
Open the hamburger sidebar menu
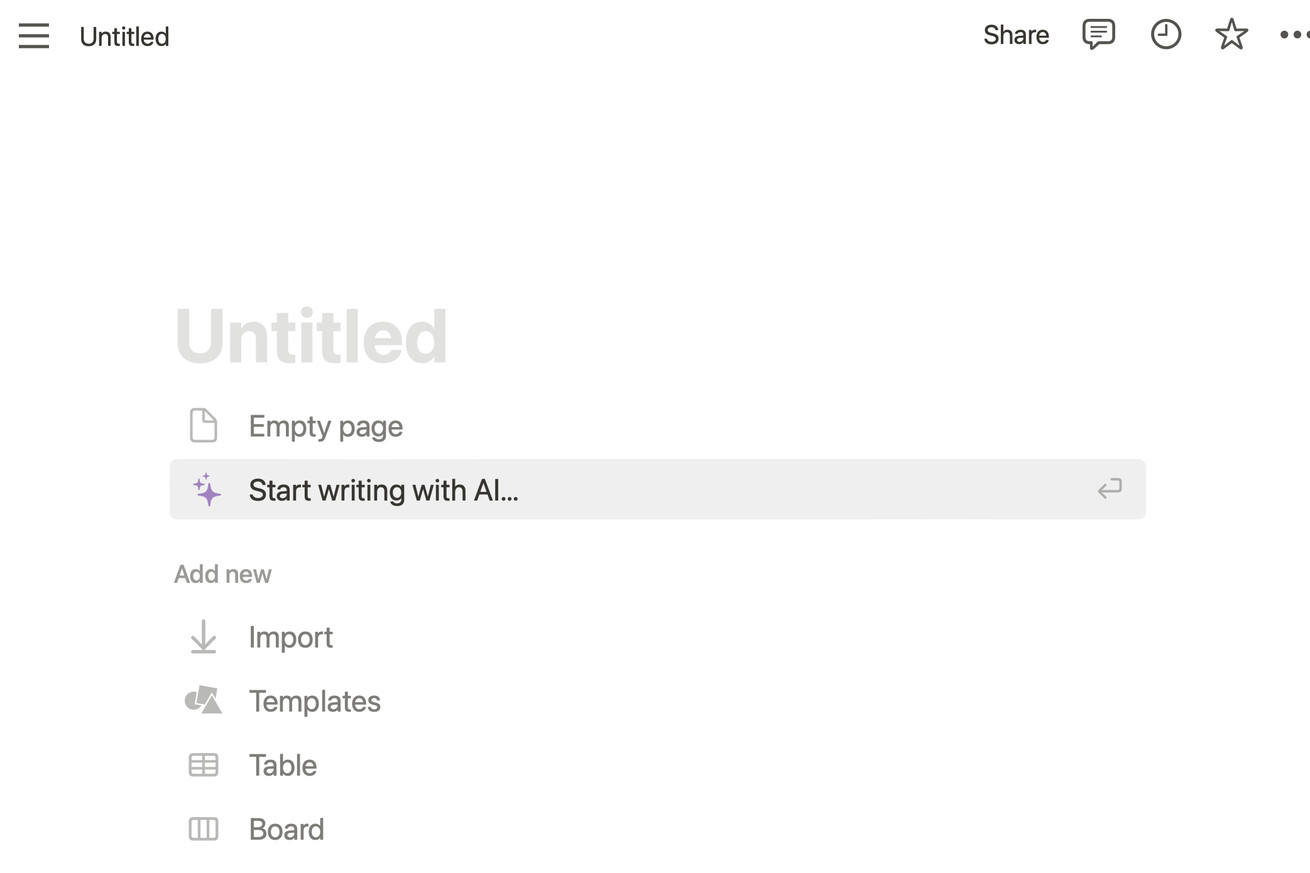coord(34,36)
